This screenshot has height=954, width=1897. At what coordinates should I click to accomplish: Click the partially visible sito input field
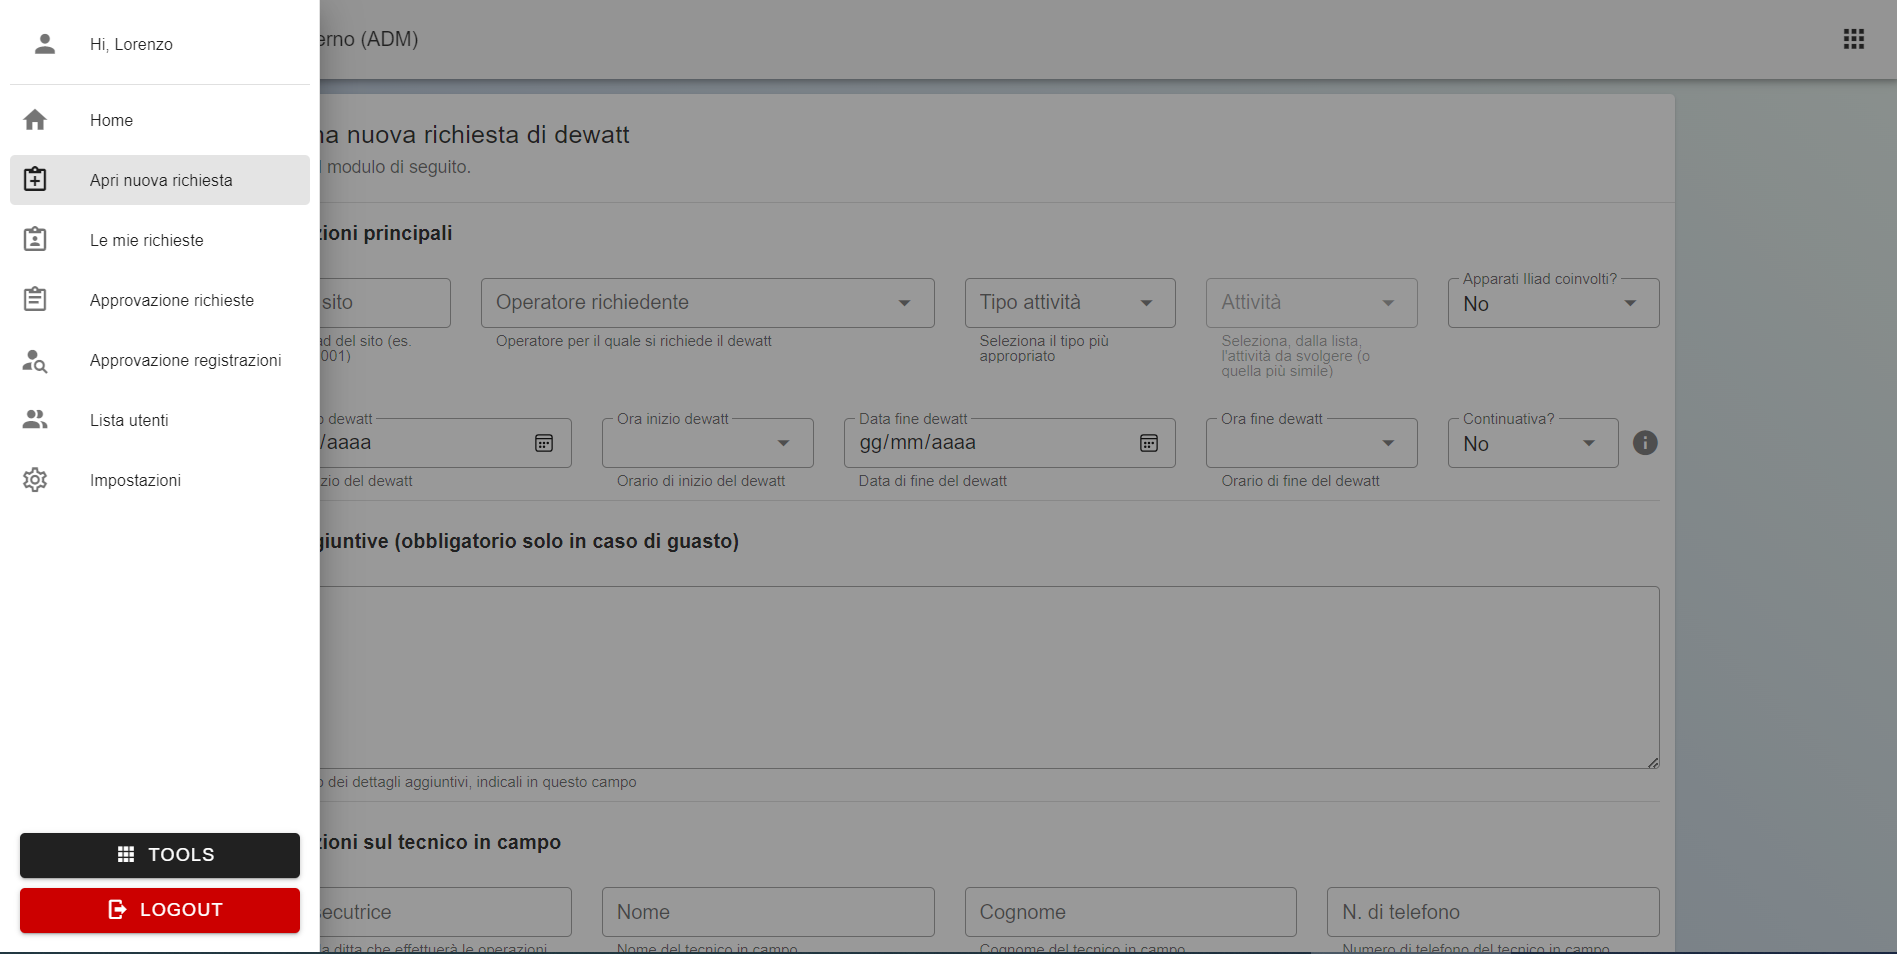click(x=385, y=303)
